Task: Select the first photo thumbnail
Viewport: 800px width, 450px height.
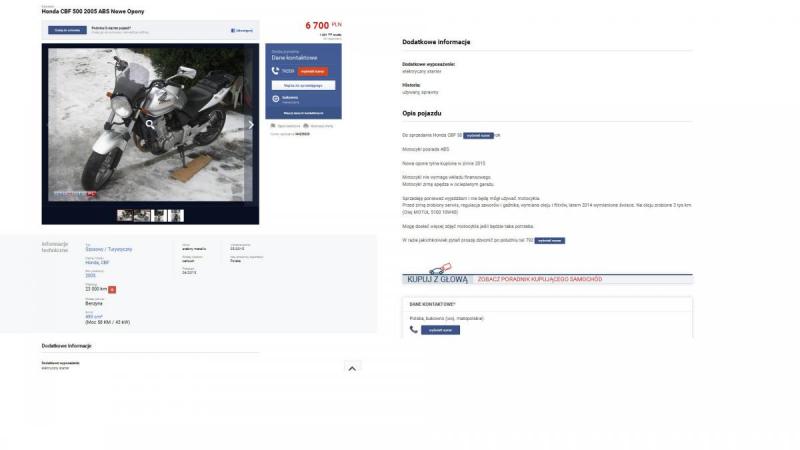Action: [x=124, y=215]
